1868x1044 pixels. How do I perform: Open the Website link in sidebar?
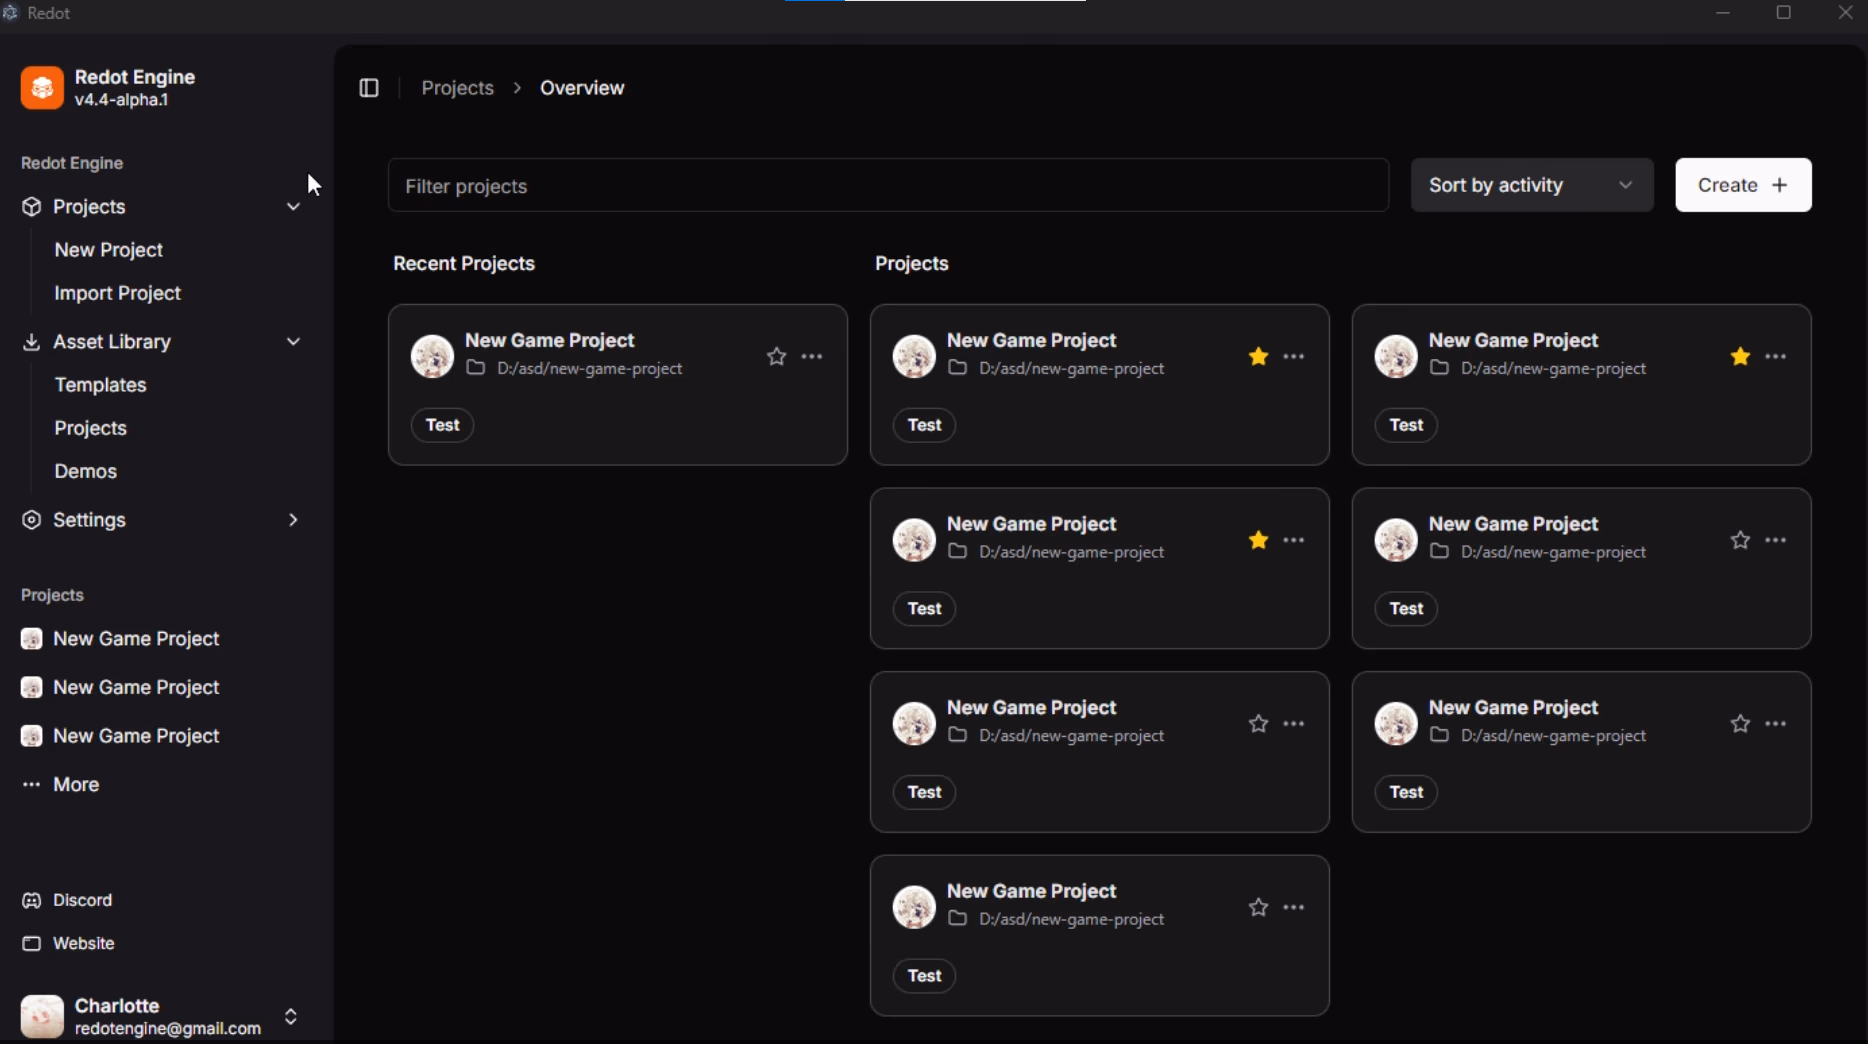[83, 943]
